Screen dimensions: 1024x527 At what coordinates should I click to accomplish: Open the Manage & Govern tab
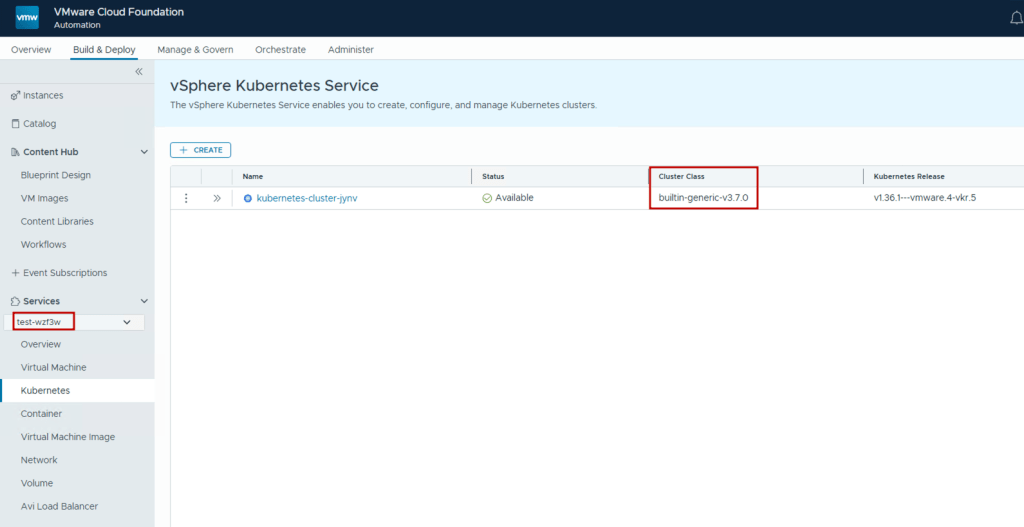tap(195, 50)
